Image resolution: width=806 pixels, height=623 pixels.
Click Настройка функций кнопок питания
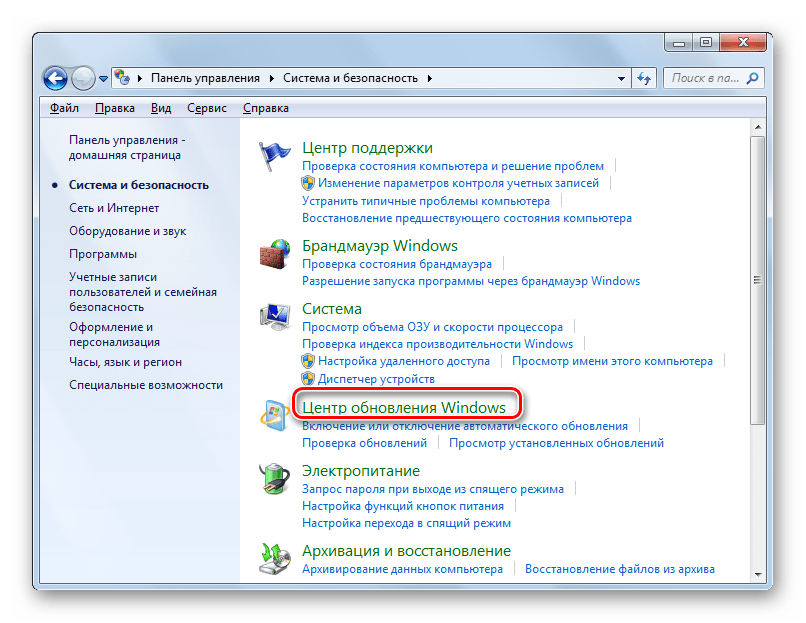[403, 506]
